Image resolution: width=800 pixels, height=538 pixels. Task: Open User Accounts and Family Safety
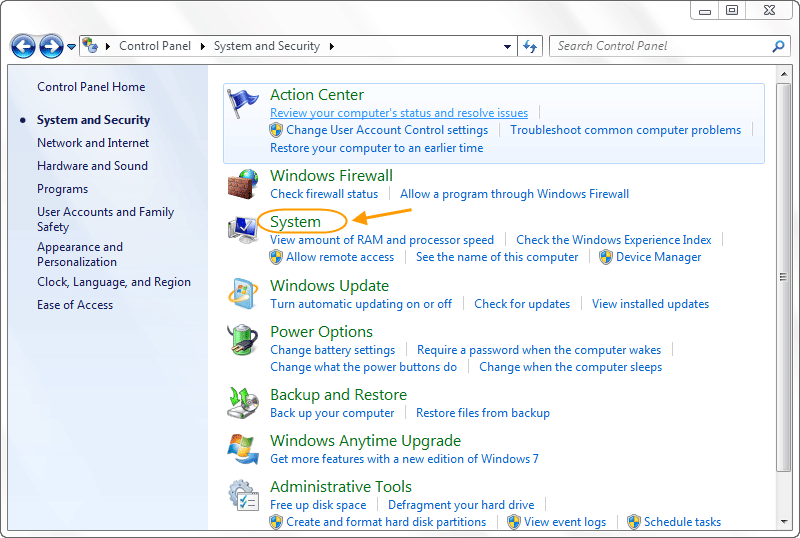[105, 219]
